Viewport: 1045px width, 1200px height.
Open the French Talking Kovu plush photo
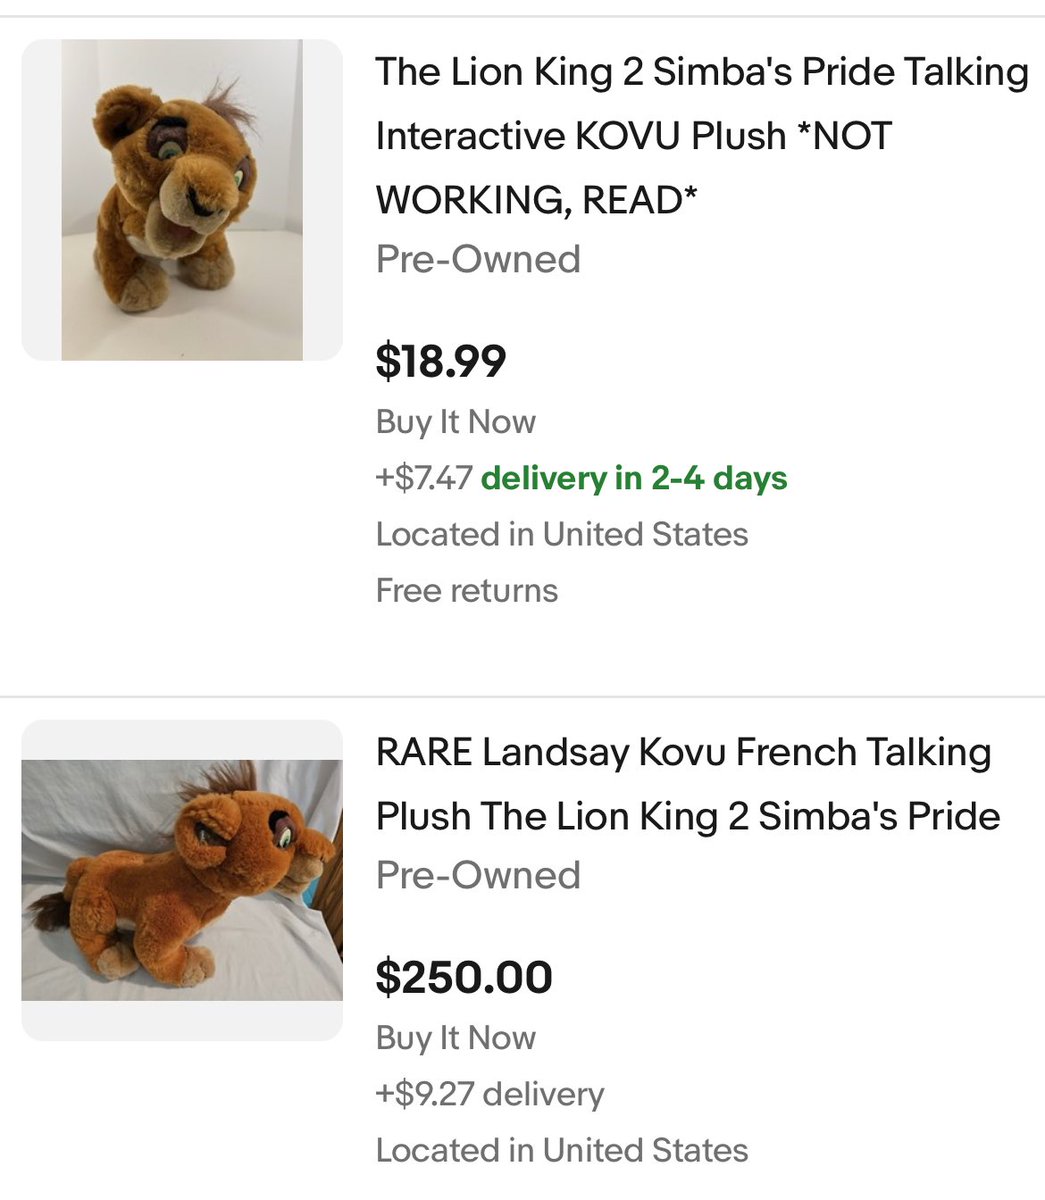(x=182, y=880)
